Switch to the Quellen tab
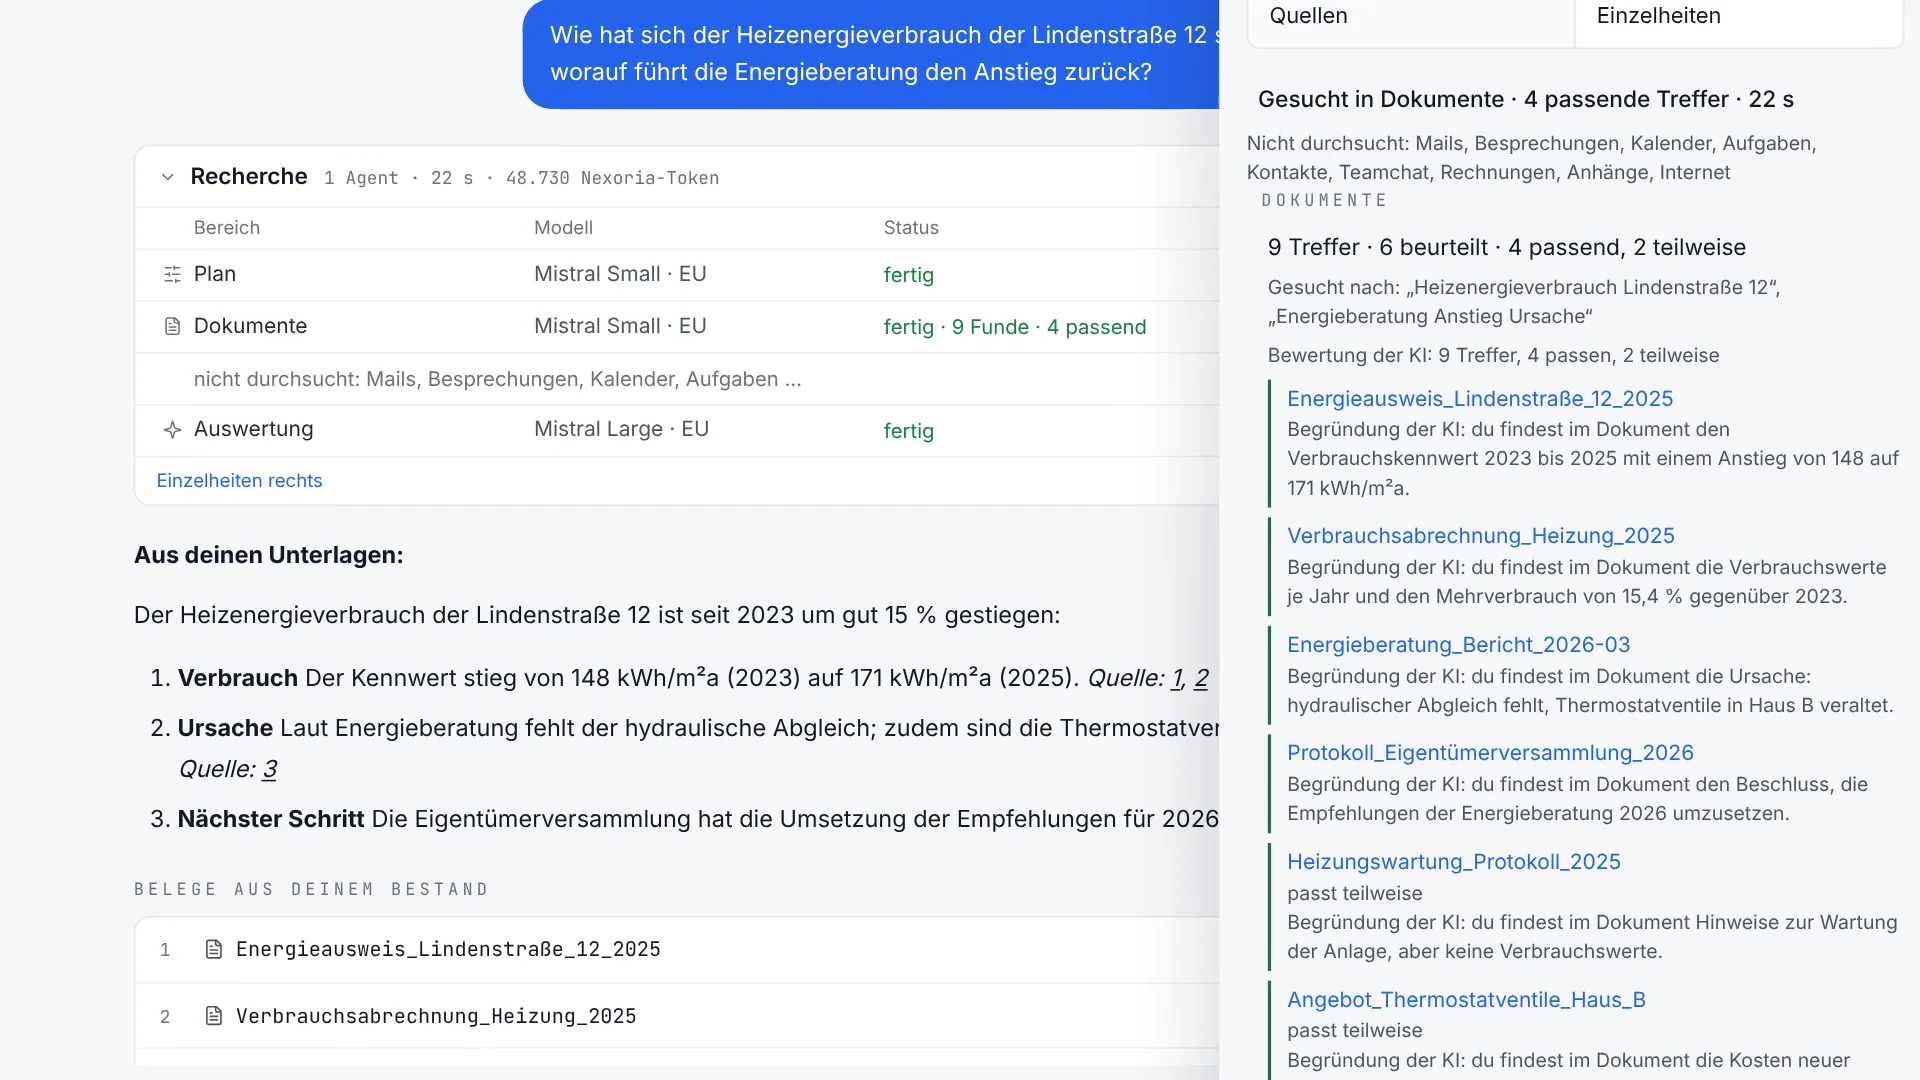This screenshot has width=1920, height=1080. point(1411,18)
